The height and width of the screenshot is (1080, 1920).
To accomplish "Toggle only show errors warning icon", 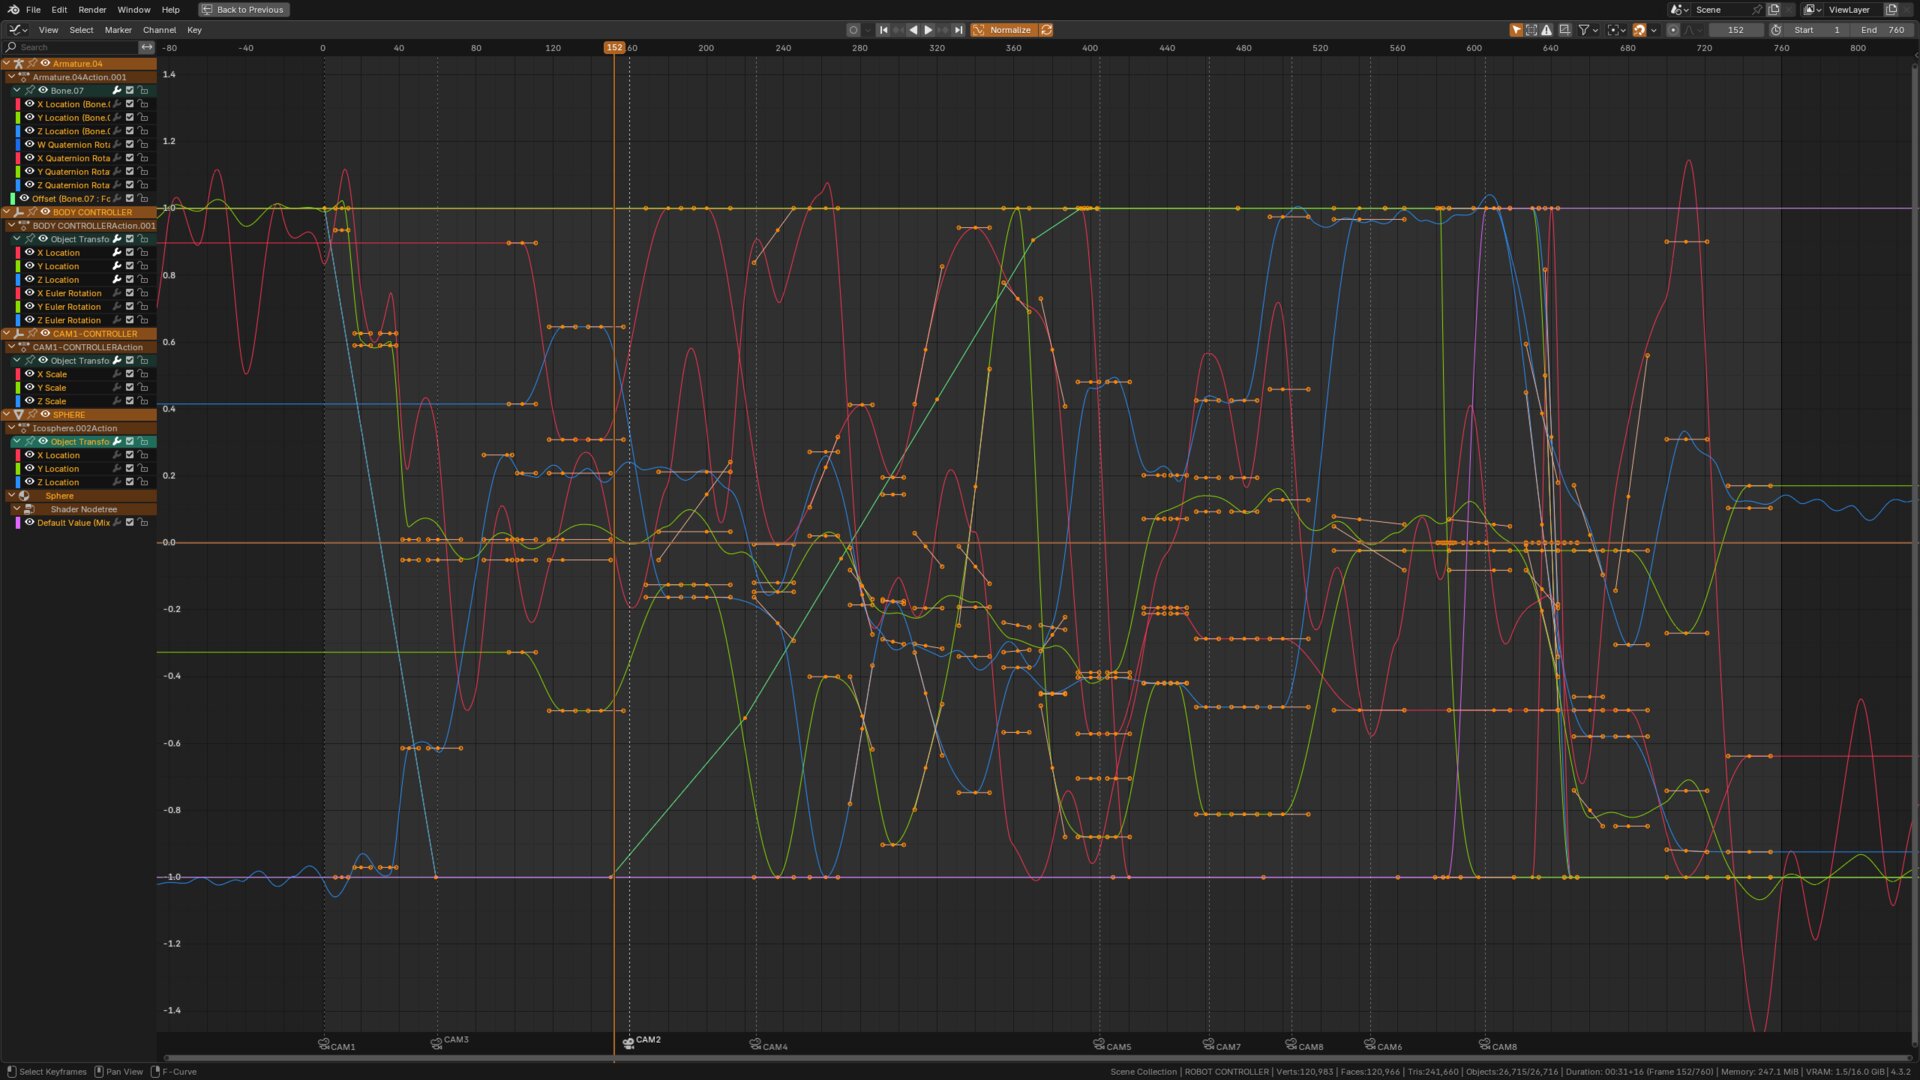I will point(1547,30).
